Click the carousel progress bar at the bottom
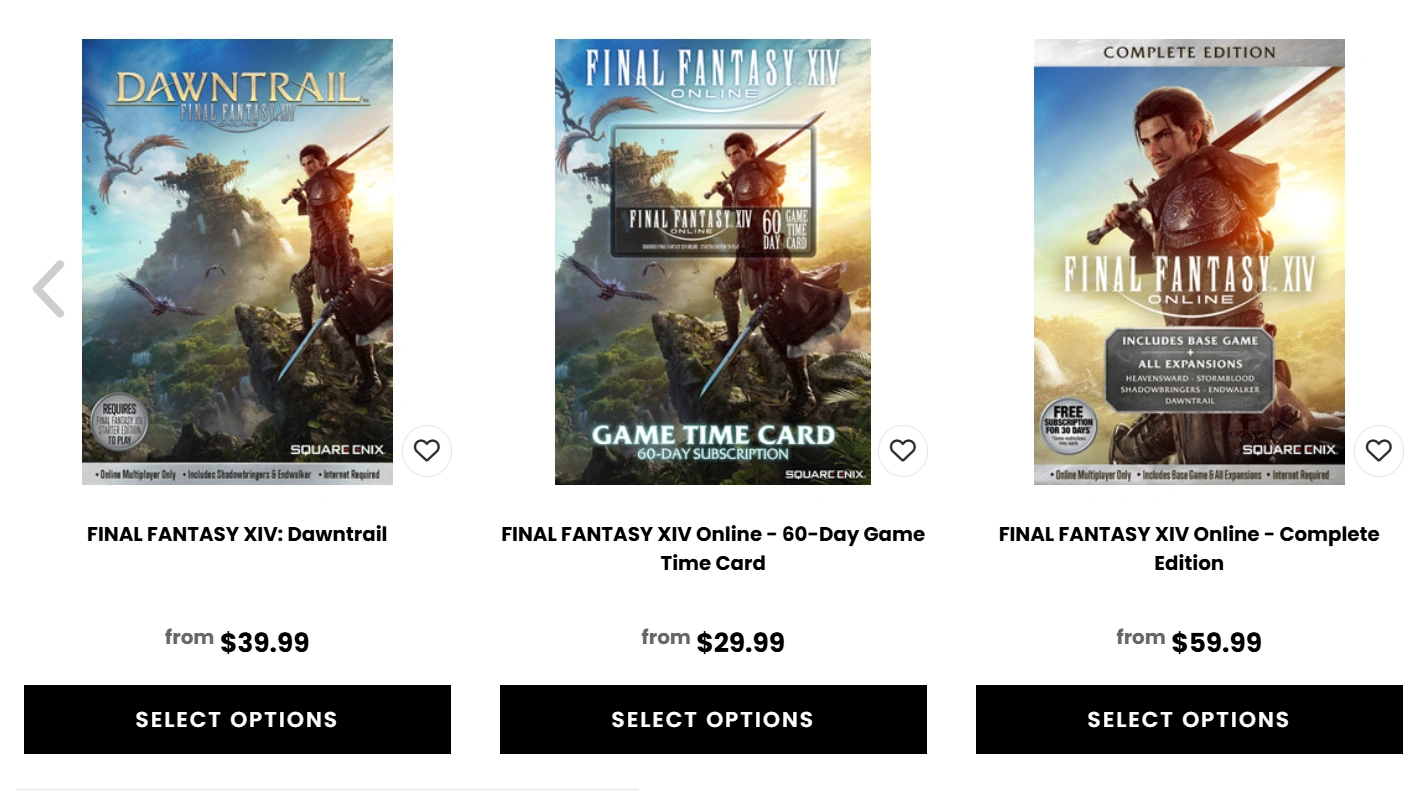Image resolution: width=1419 pixels, height=791 pixels. 327,789
